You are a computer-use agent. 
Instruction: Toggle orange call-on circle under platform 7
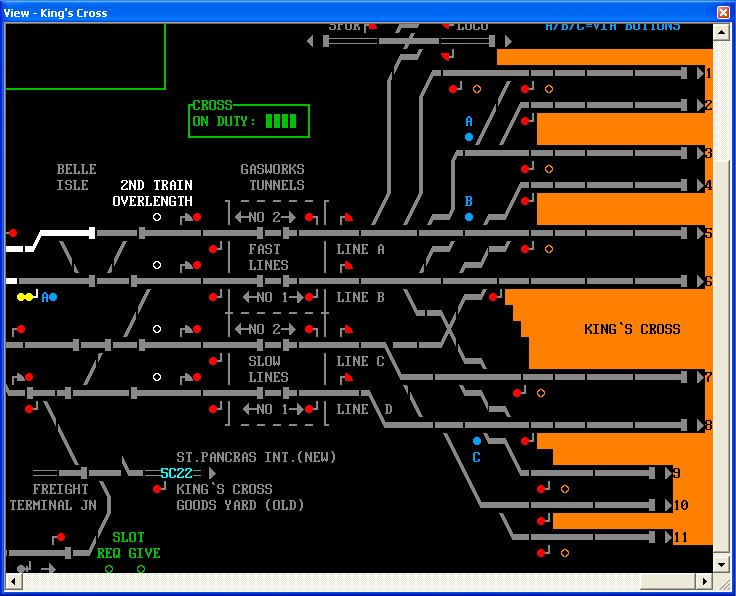[x=541, y=393]
